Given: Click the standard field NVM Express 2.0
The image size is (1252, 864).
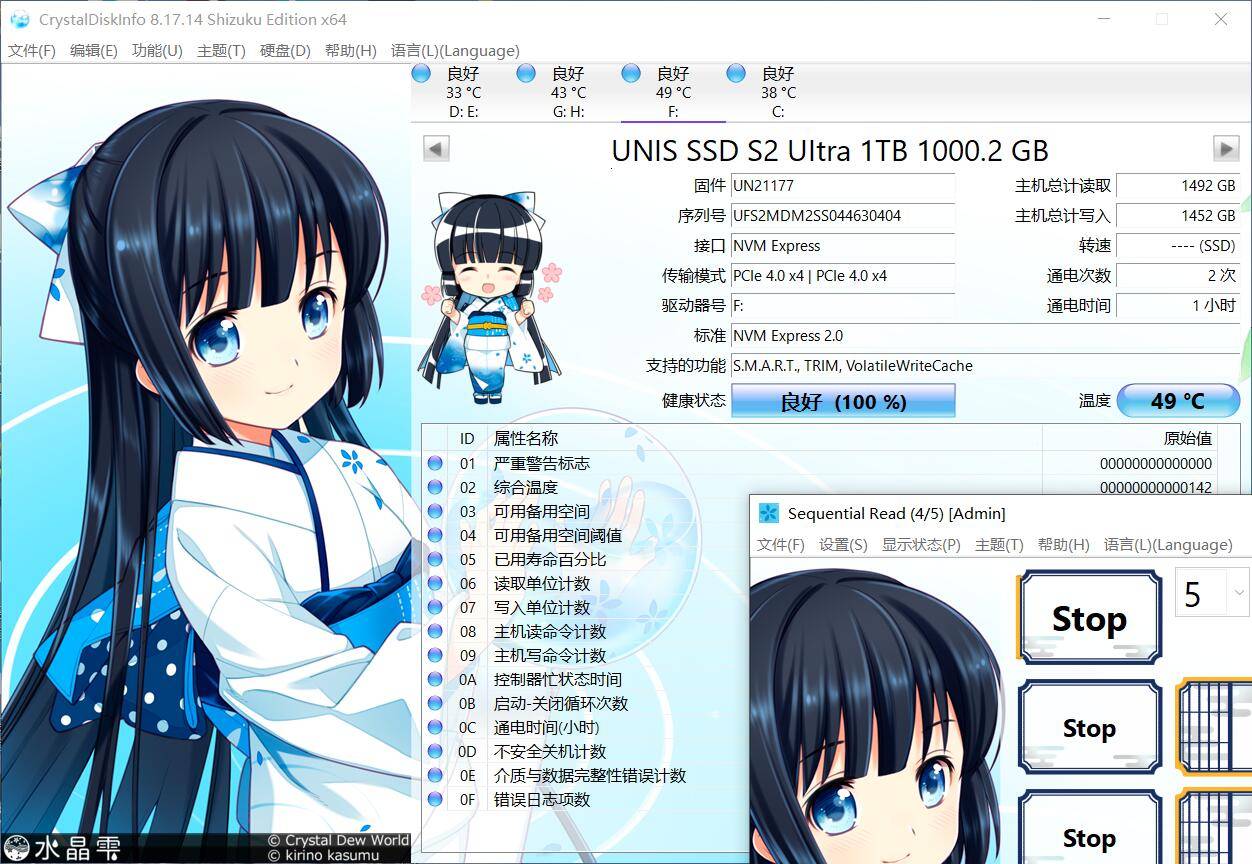Looking at the screenshot, I should [985, 336].
